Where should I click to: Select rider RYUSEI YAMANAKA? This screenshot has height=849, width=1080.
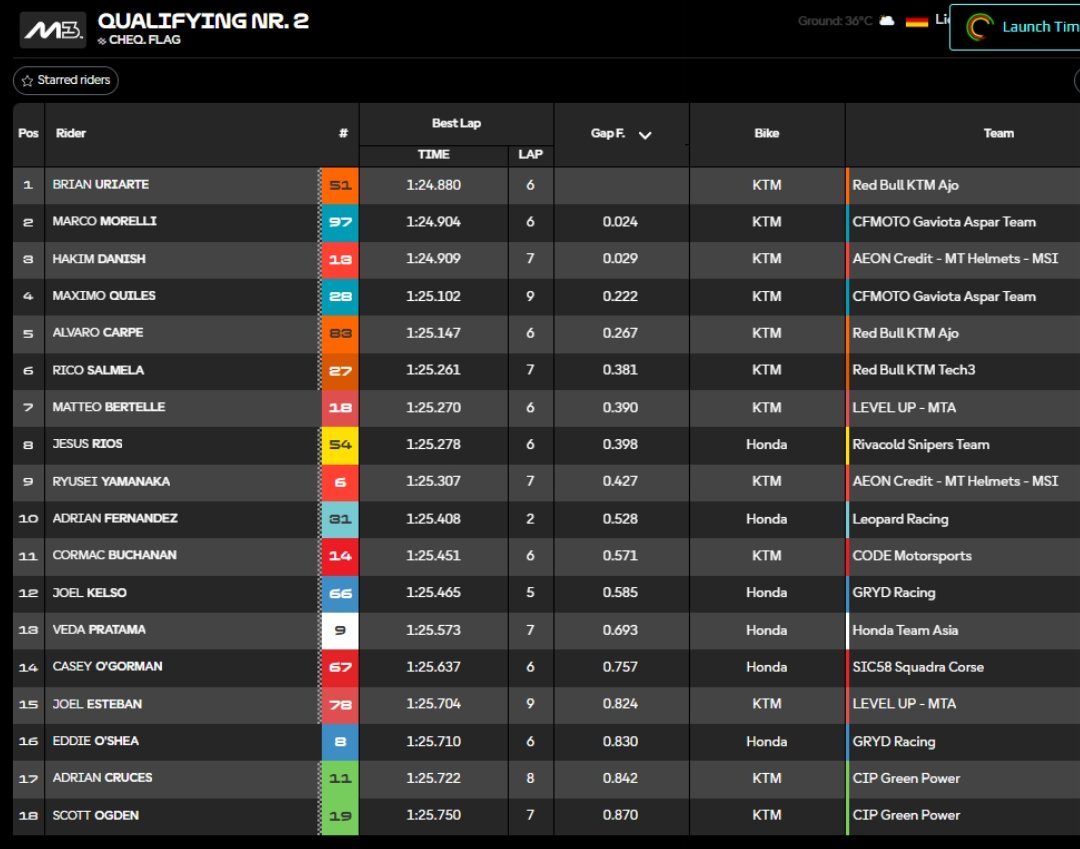point(111,481)
